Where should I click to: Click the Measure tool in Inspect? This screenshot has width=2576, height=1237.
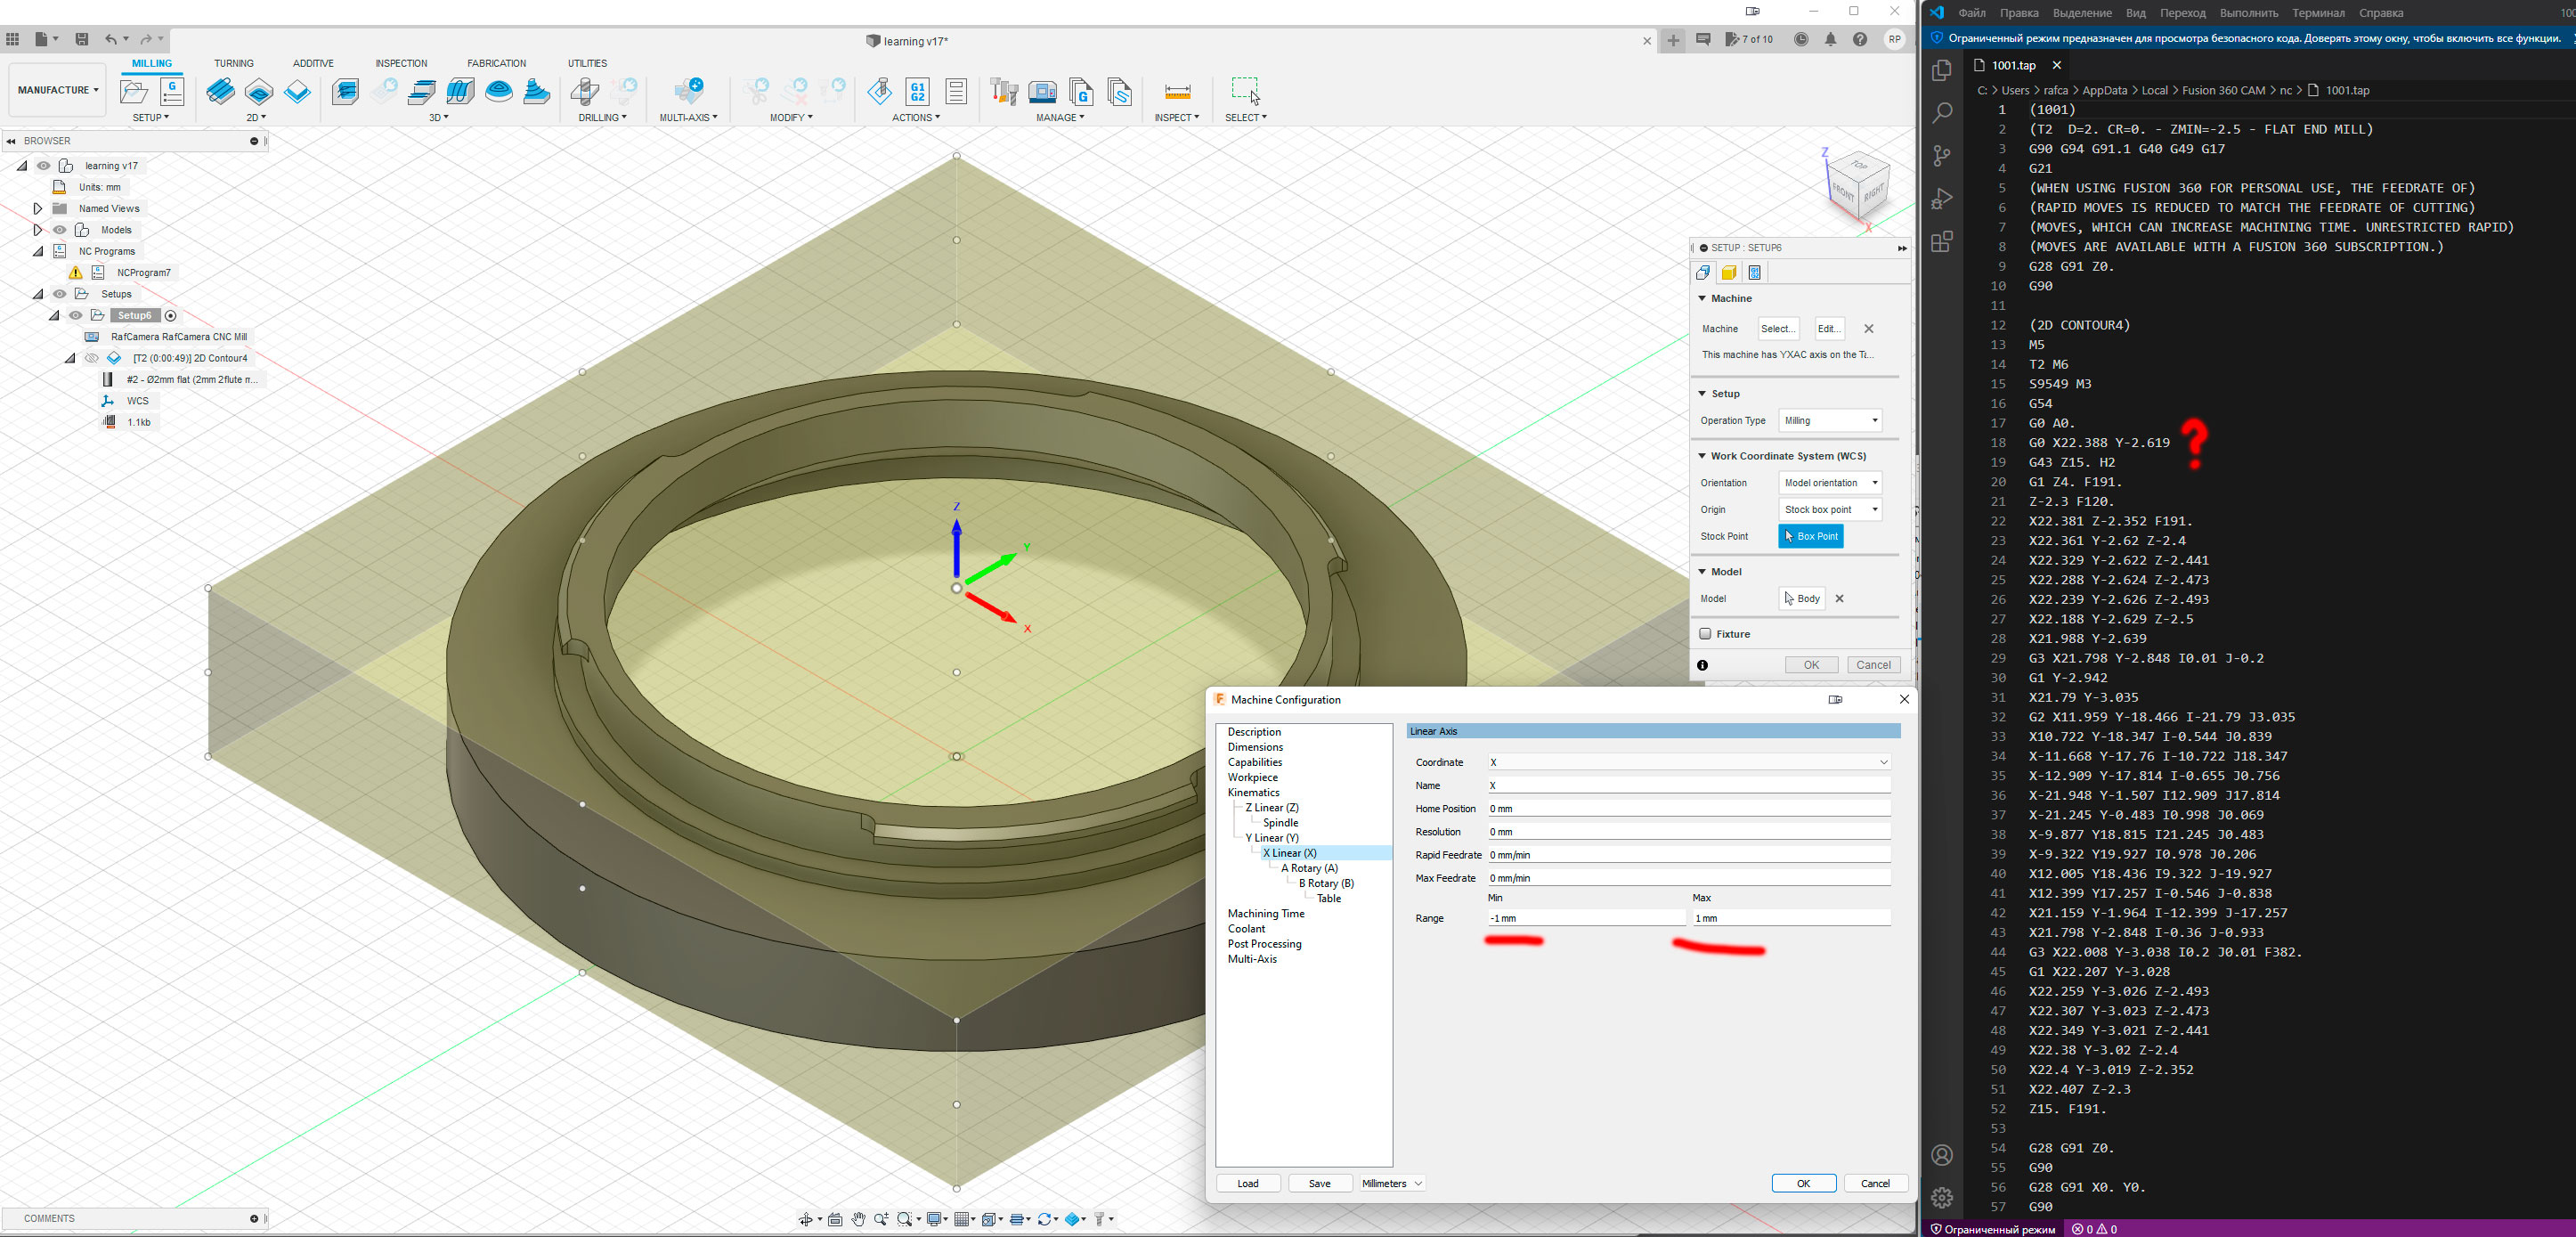coord(1177,92)
